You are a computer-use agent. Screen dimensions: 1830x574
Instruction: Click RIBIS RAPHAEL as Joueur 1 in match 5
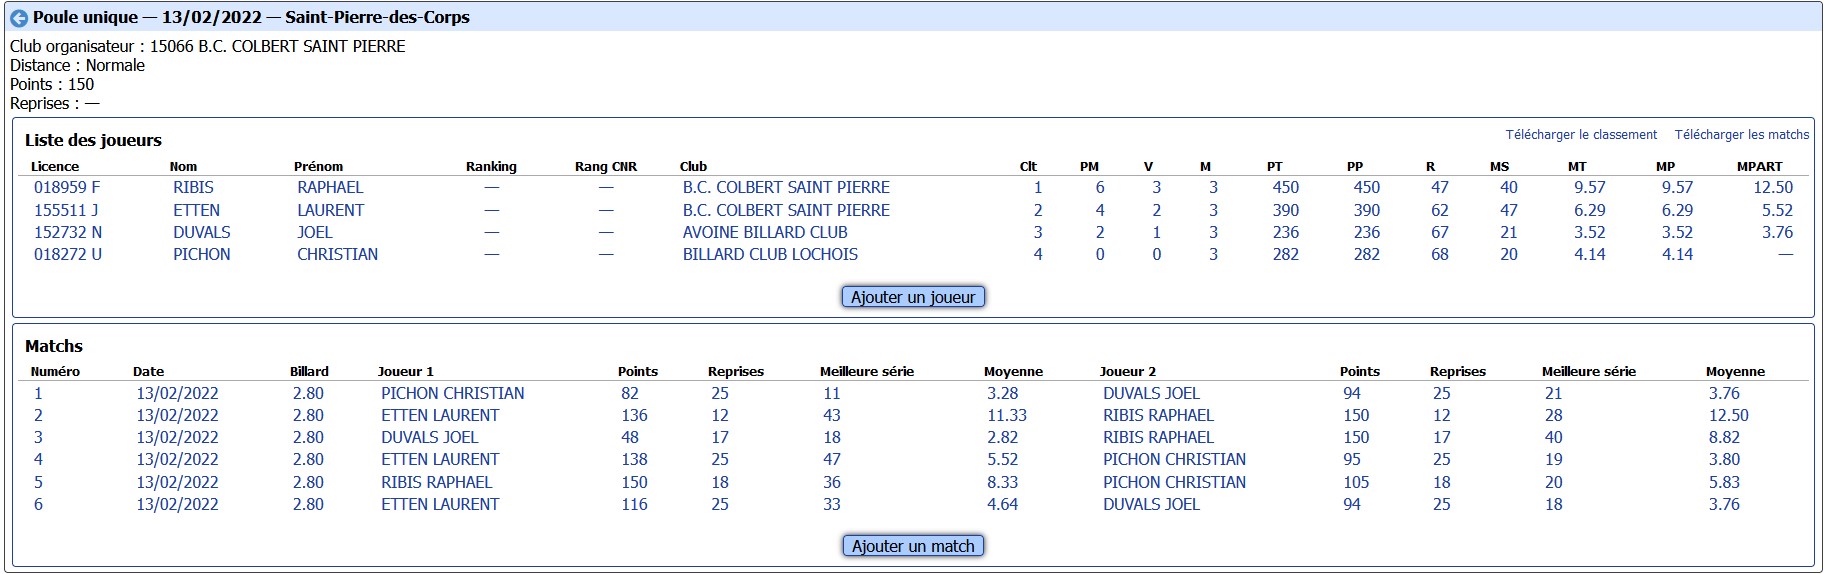click(x=436, y=482)
